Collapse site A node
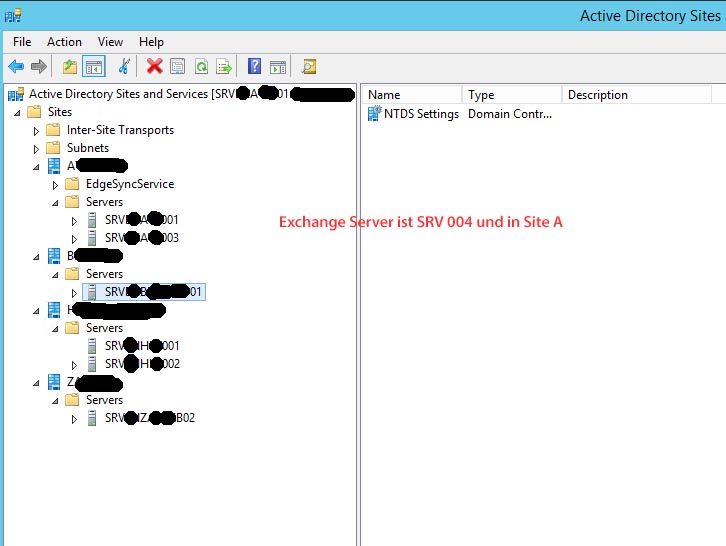The width and height of the screenshot is (726, 546). click(x=37, y=167)
